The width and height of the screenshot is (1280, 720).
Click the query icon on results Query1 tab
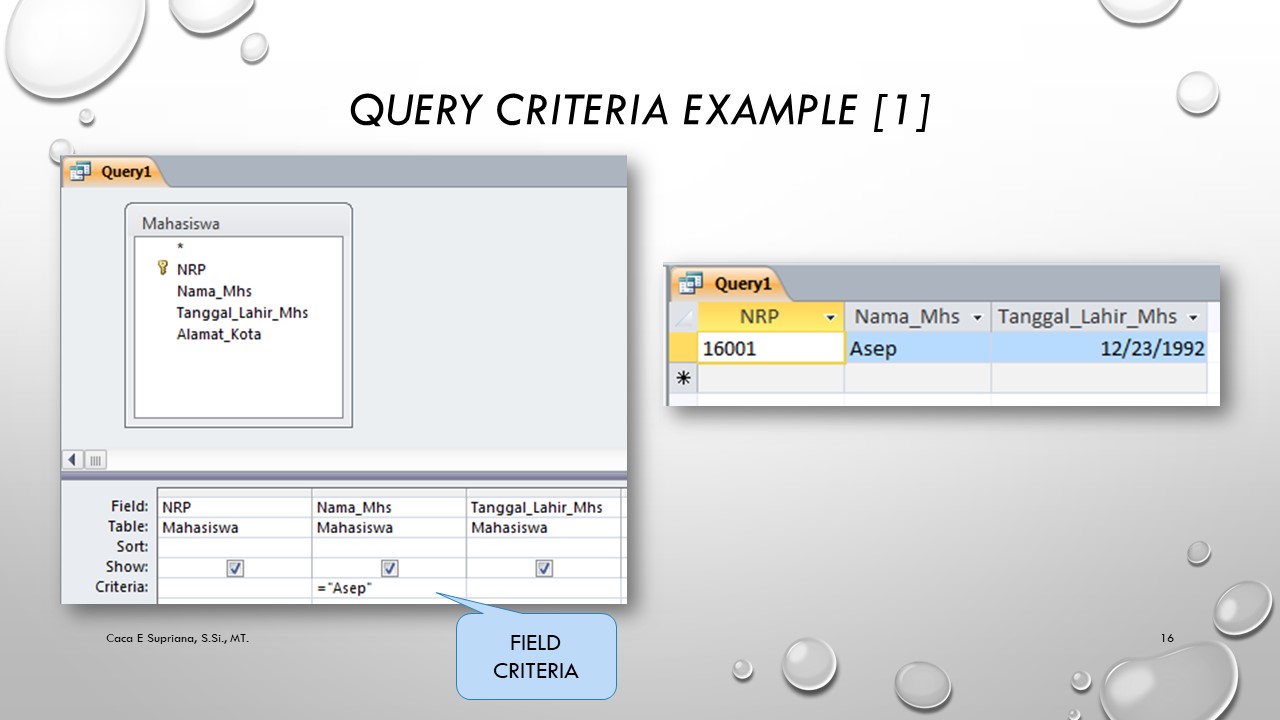pyautogui.click(x=691, y=284)
